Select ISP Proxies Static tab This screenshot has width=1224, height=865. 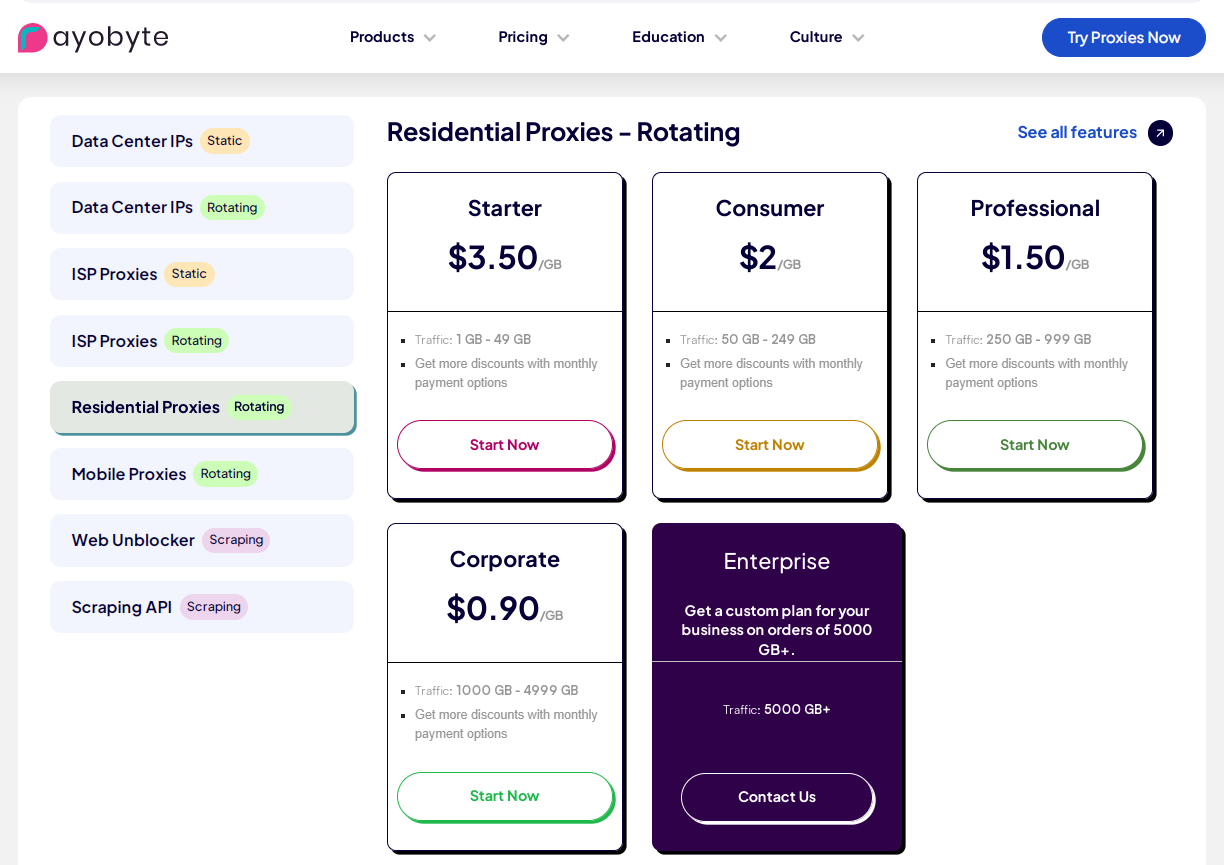pyautogui.click(x=202, y=274)
